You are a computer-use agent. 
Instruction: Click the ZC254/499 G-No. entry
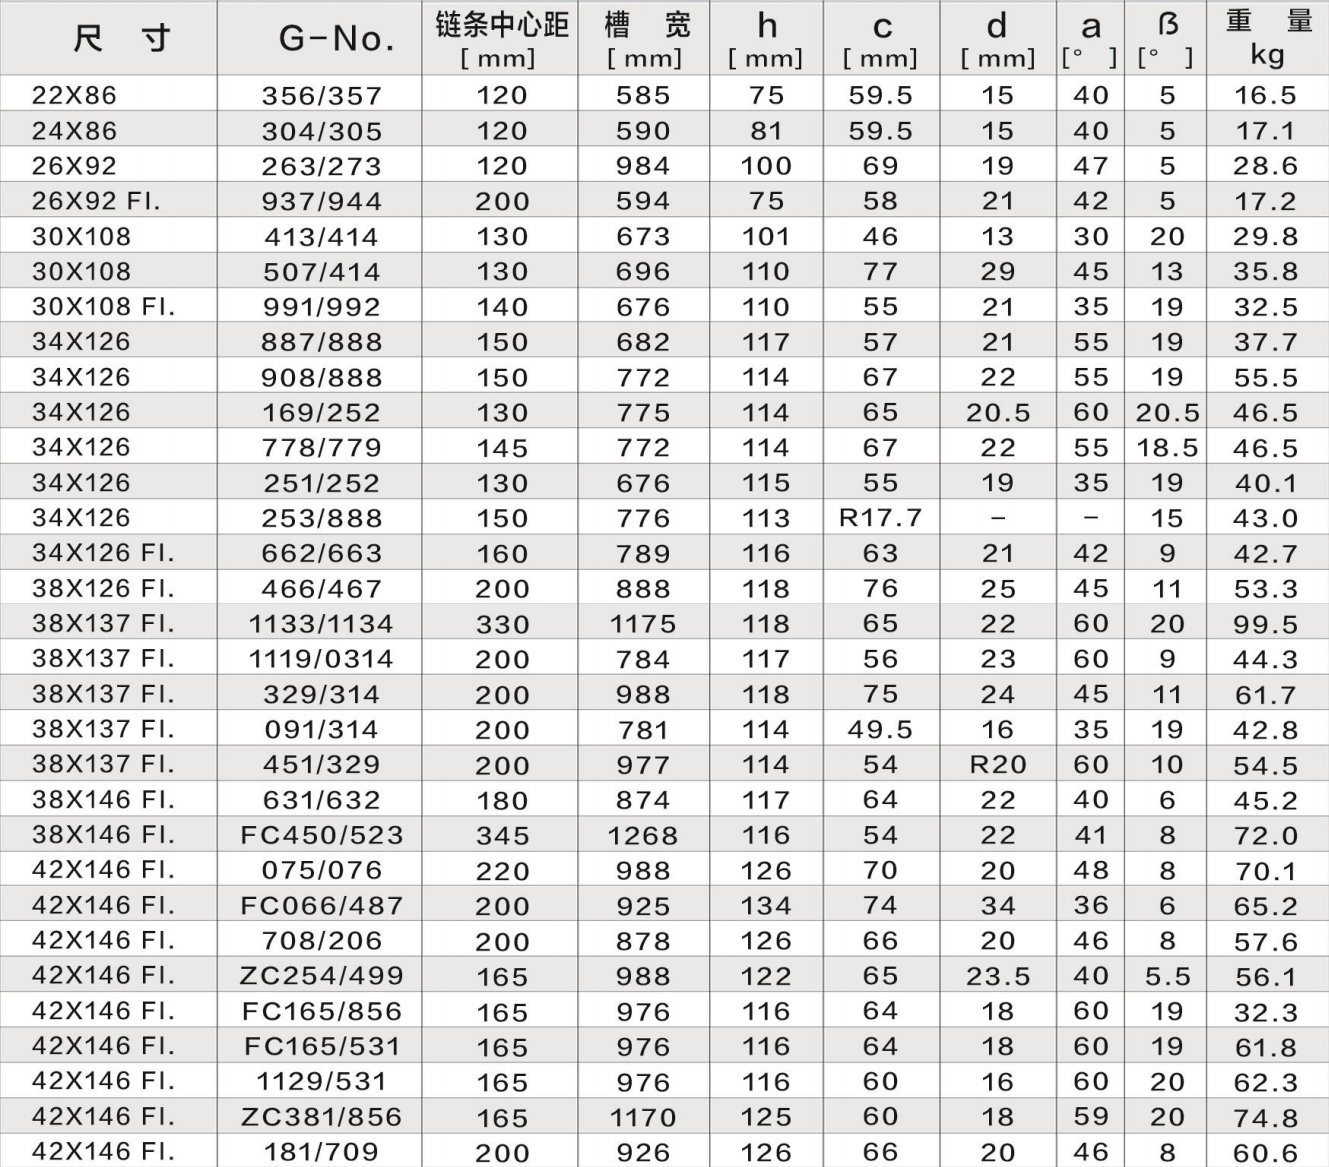coord(321,976)
